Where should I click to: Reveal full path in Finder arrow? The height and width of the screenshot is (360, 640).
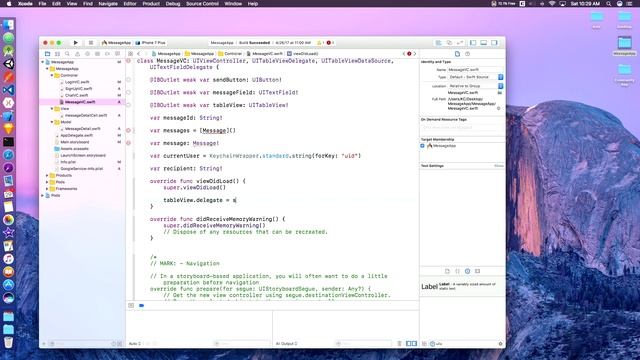pos(498,109)
